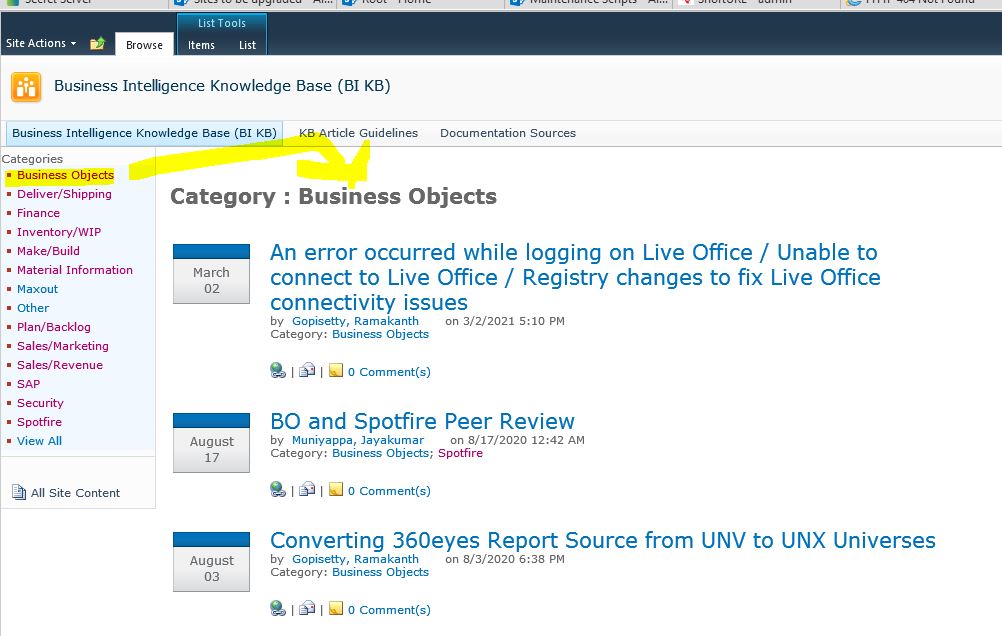
Task: Open the Plan/Backlog category
Action: pos(54,327)
